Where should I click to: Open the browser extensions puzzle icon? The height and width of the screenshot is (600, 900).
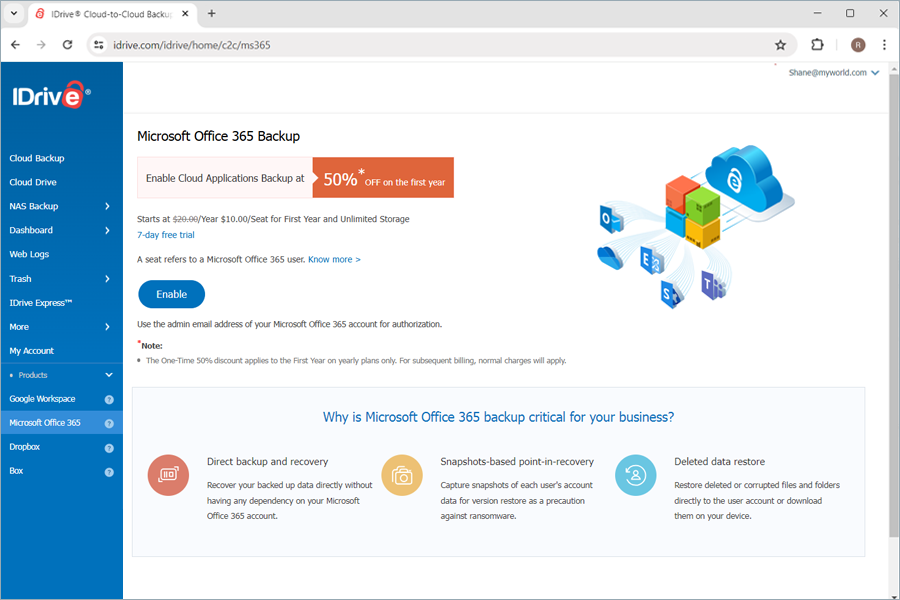point(817,45)
